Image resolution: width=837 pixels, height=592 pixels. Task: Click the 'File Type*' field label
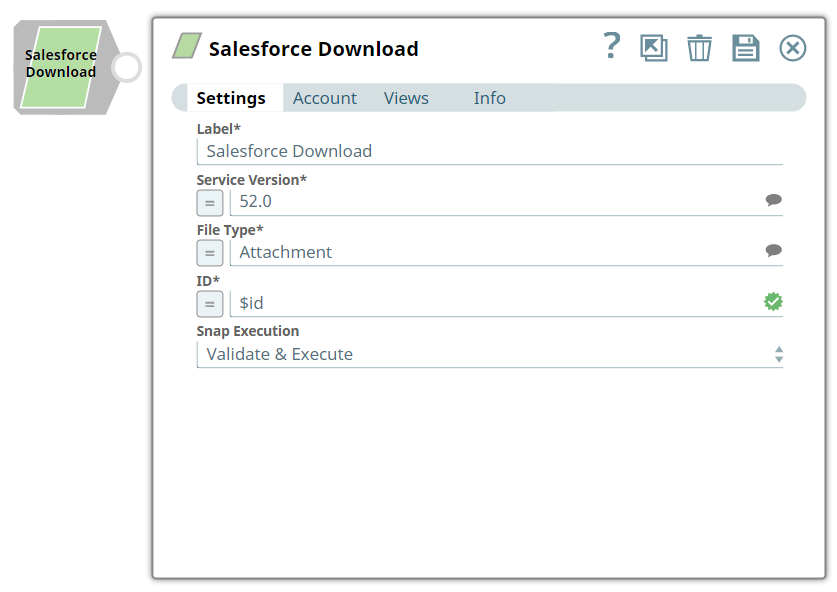click(x=230, y=230)
